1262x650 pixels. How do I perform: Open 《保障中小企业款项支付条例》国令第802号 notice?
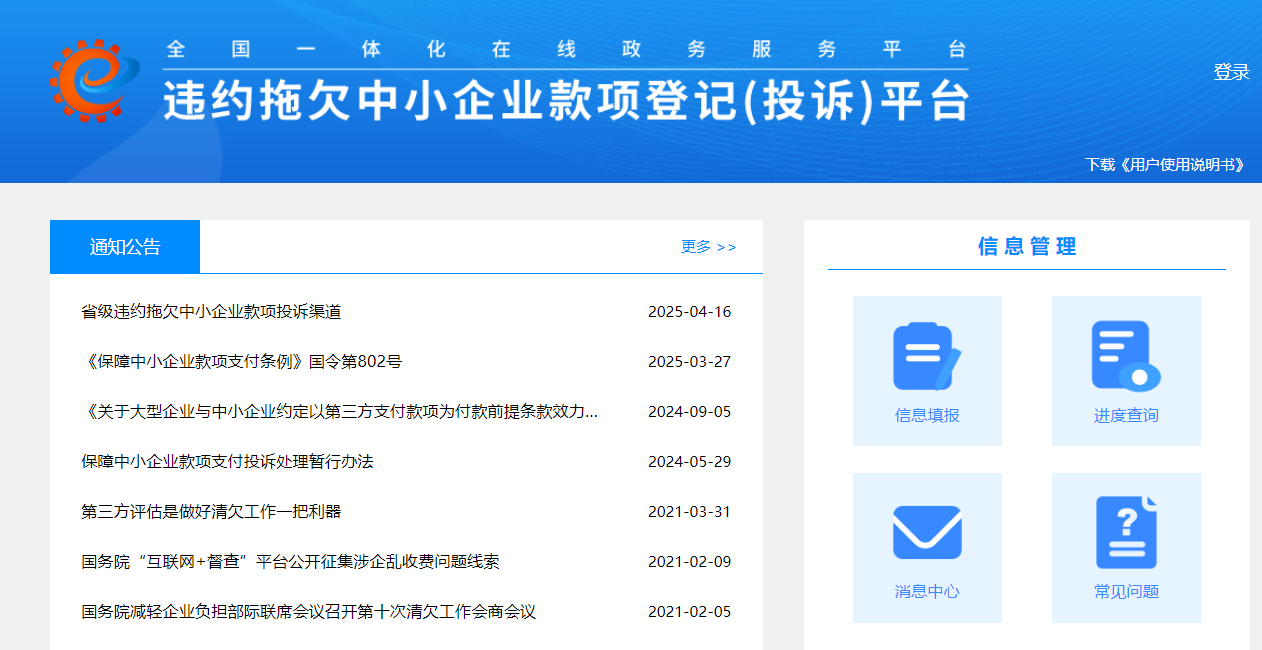241,362
